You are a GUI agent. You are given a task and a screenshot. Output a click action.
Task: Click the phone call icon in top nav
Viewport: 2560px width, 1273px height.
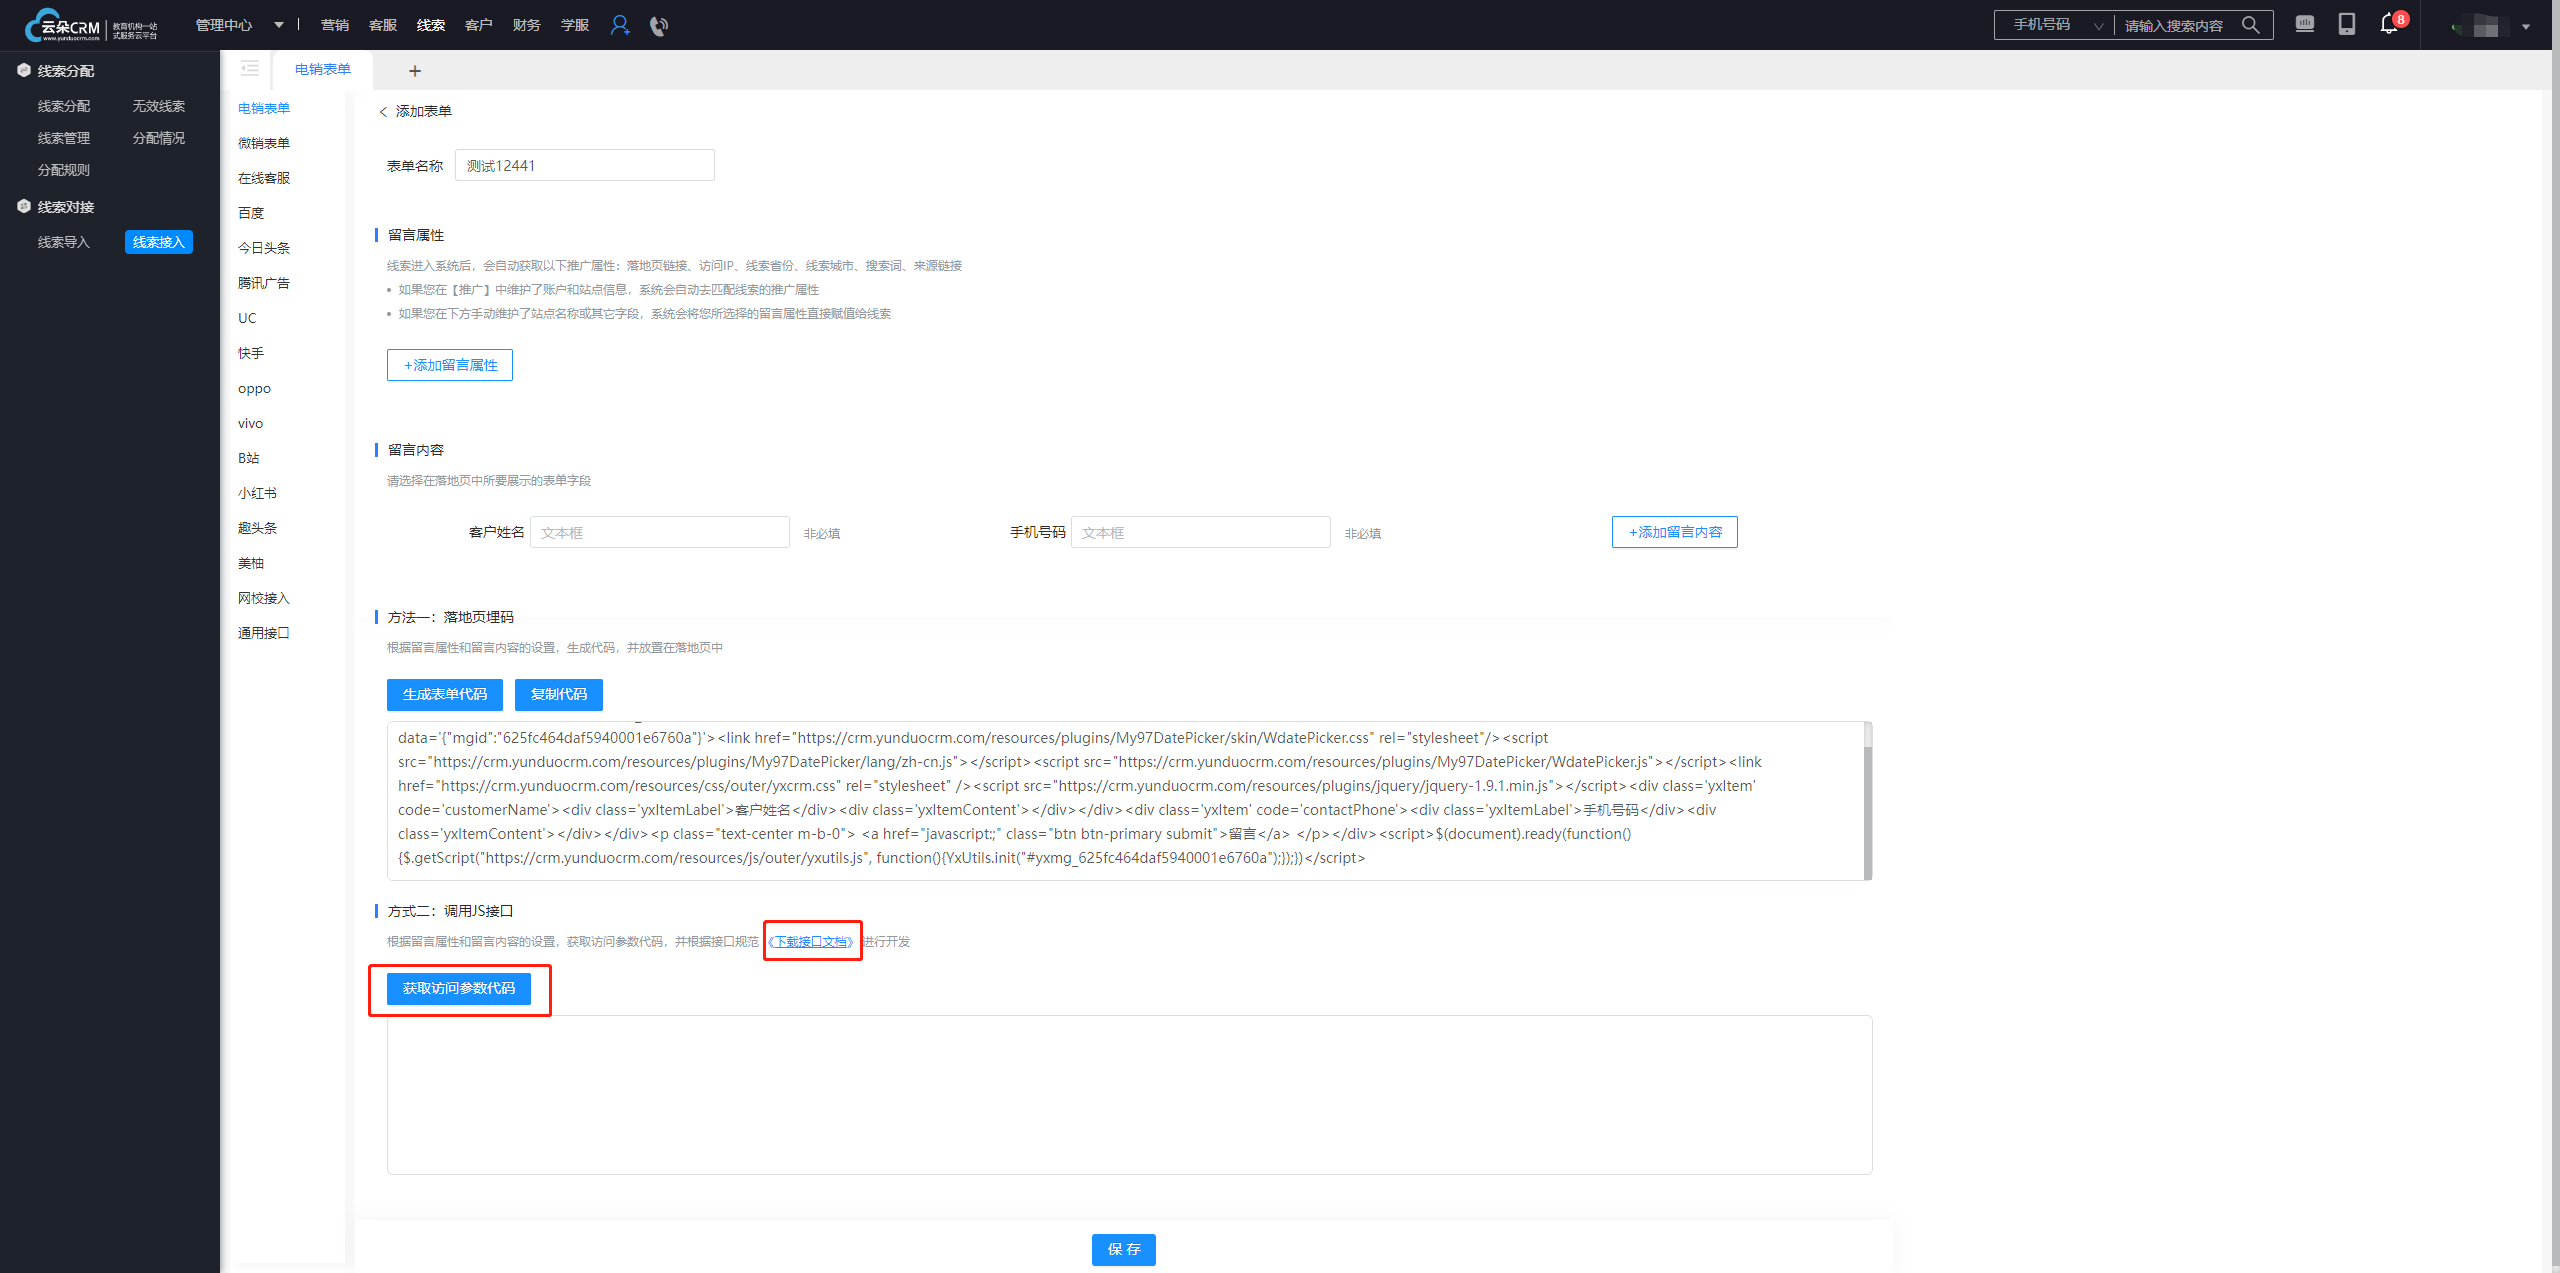pyautogui.click(x=658, y=26)
